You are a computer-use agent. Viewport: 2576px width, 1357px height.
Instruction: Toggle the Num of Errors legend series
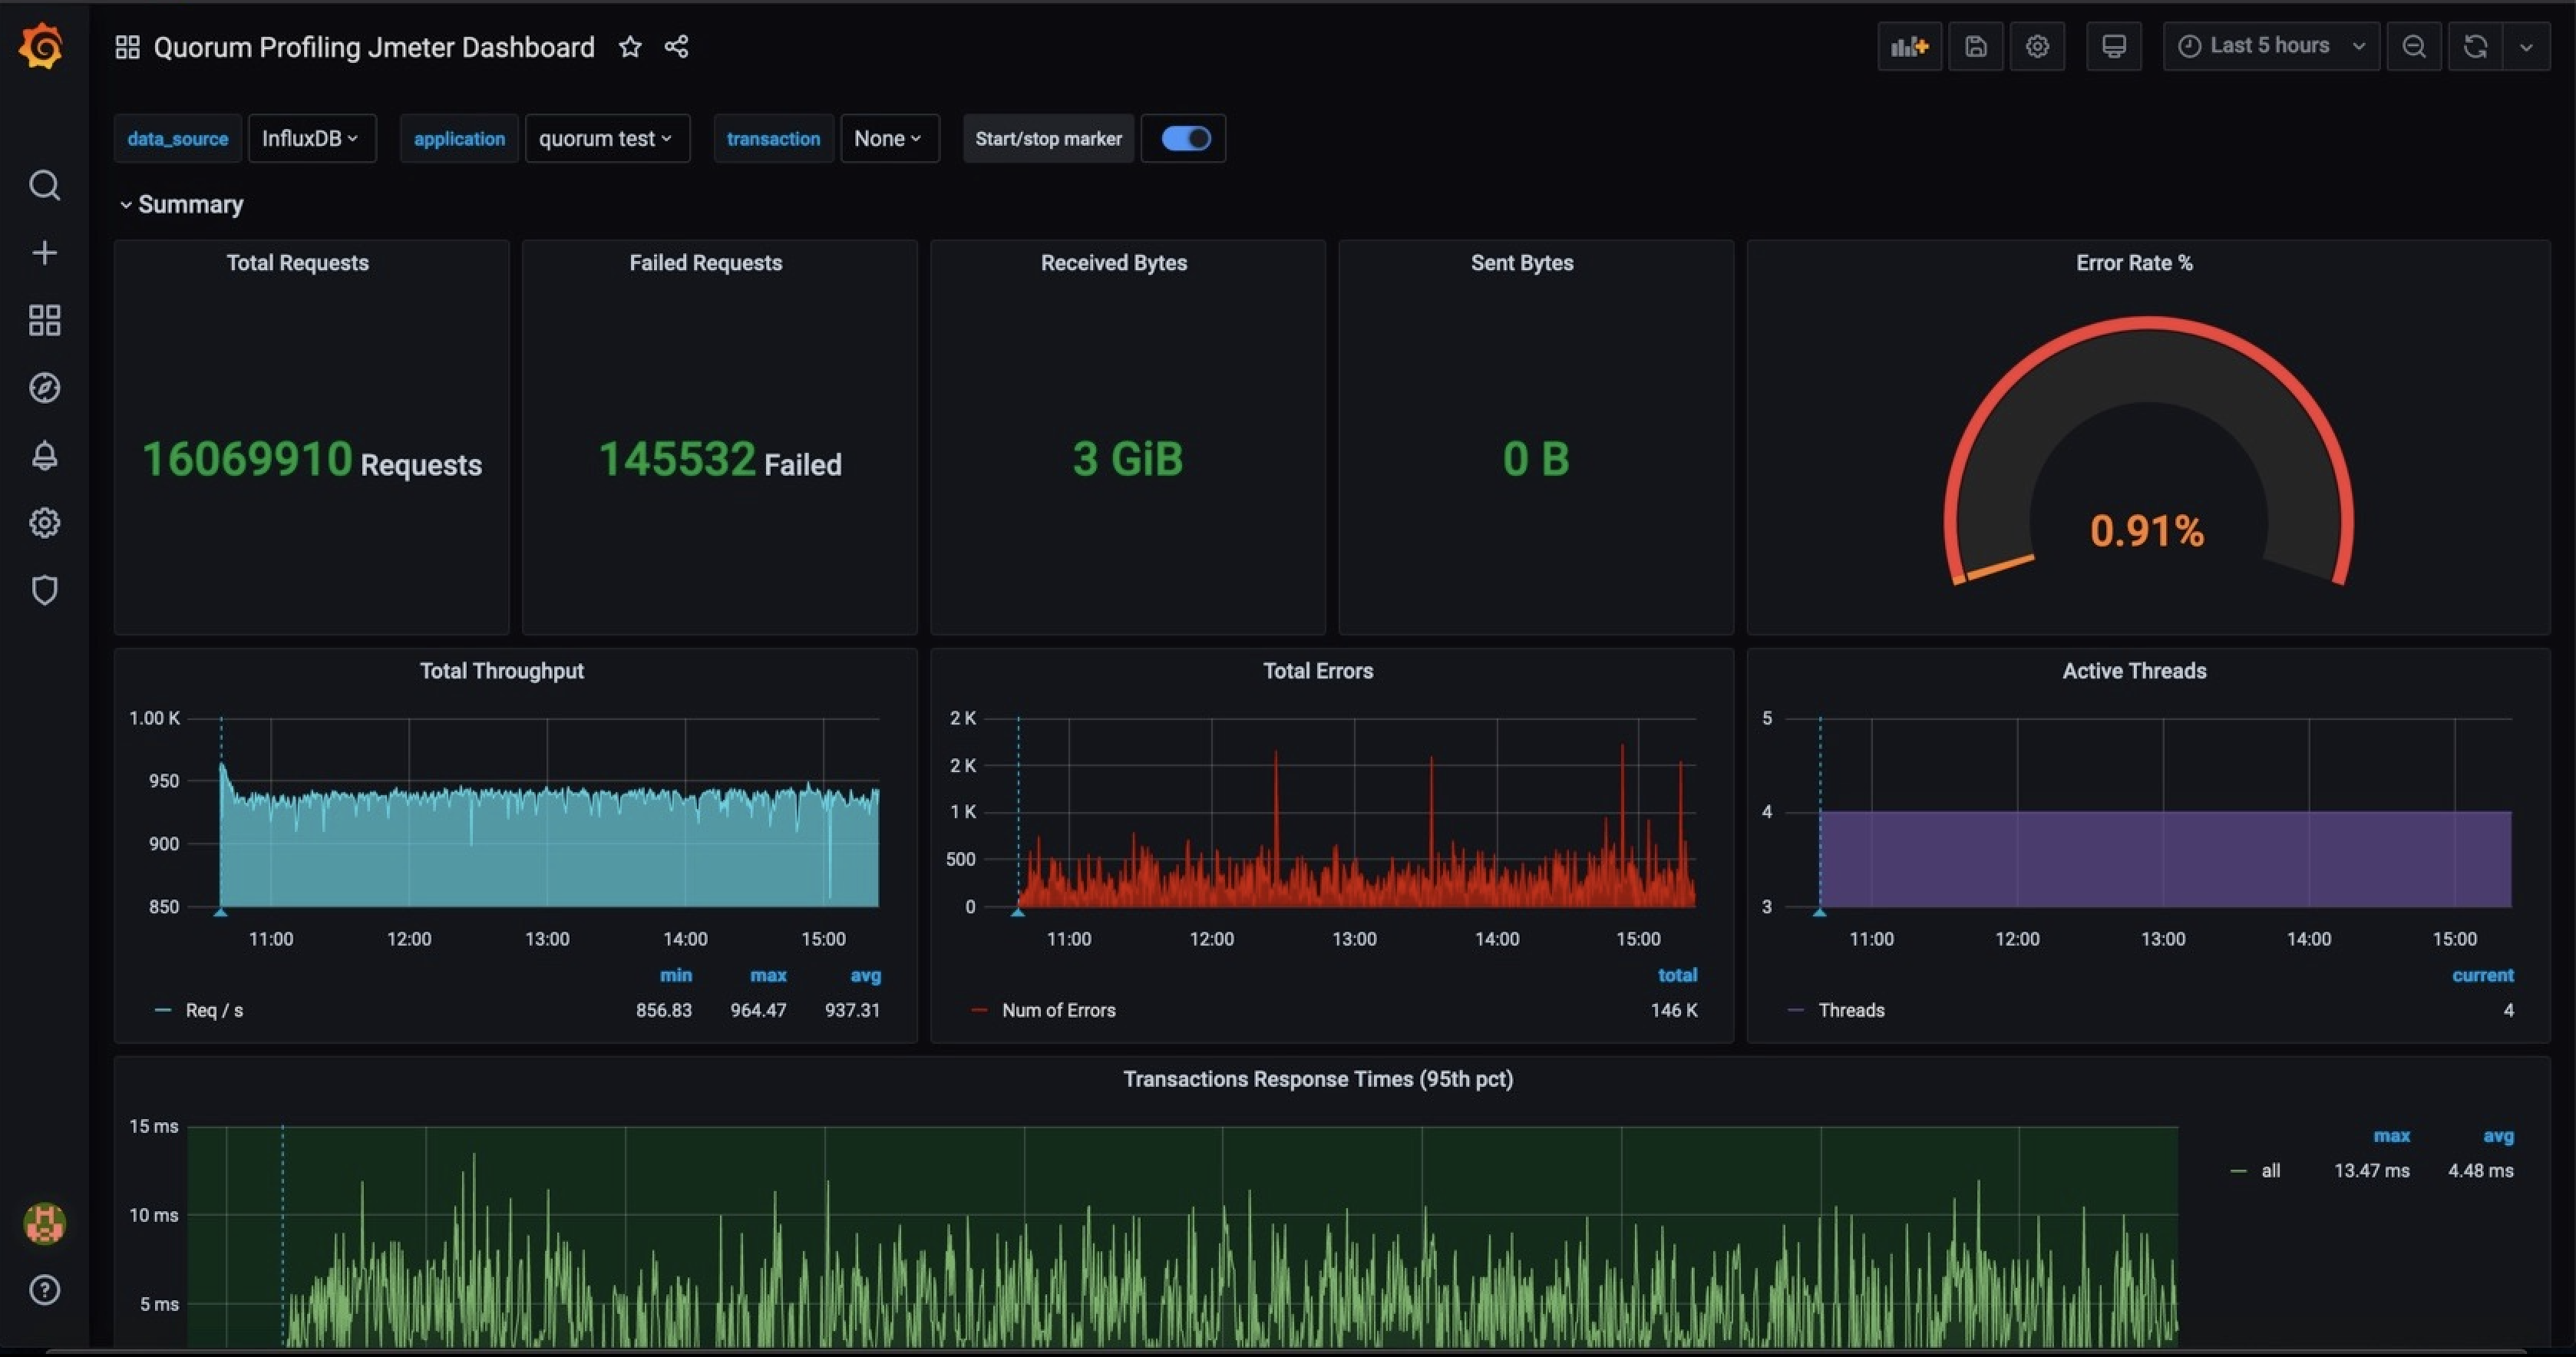click(x=1058, y=1010)
